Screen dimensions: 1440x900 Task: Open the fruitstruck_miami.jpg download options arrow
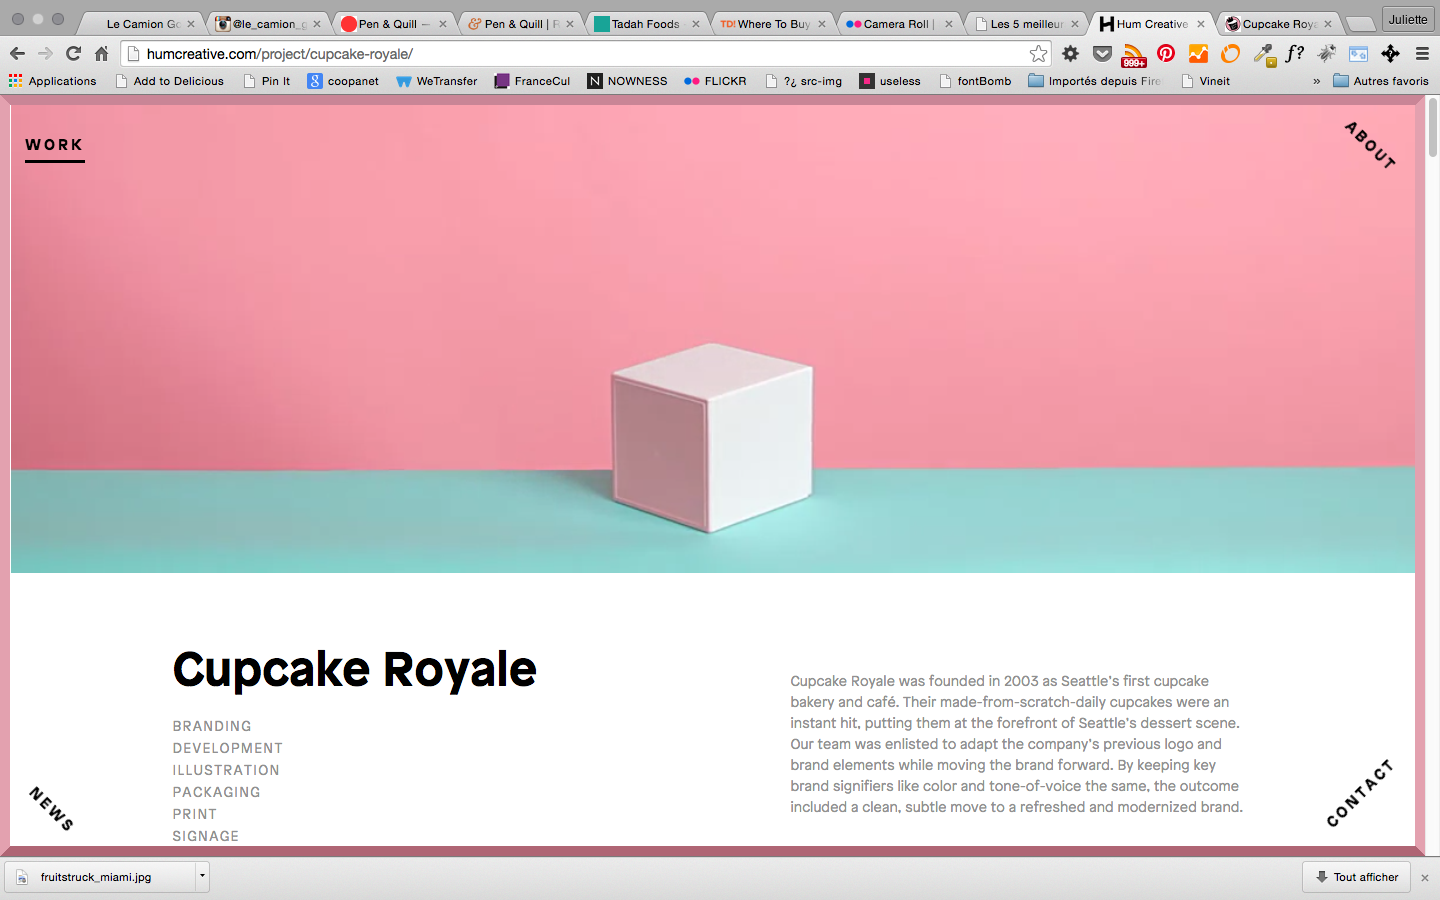coord(202,876)
